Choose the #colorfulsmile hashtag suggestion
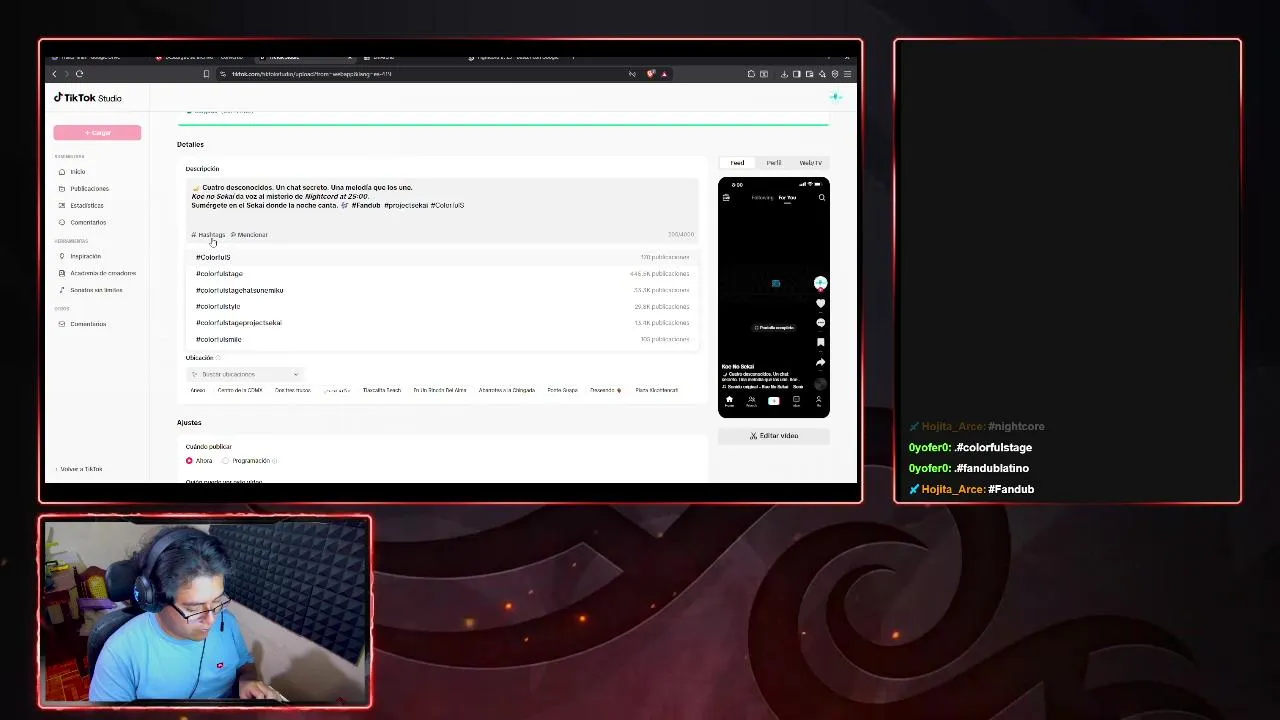Image resolution: width=1280 pixels, height=720 pixels. [x=442, y=340]
